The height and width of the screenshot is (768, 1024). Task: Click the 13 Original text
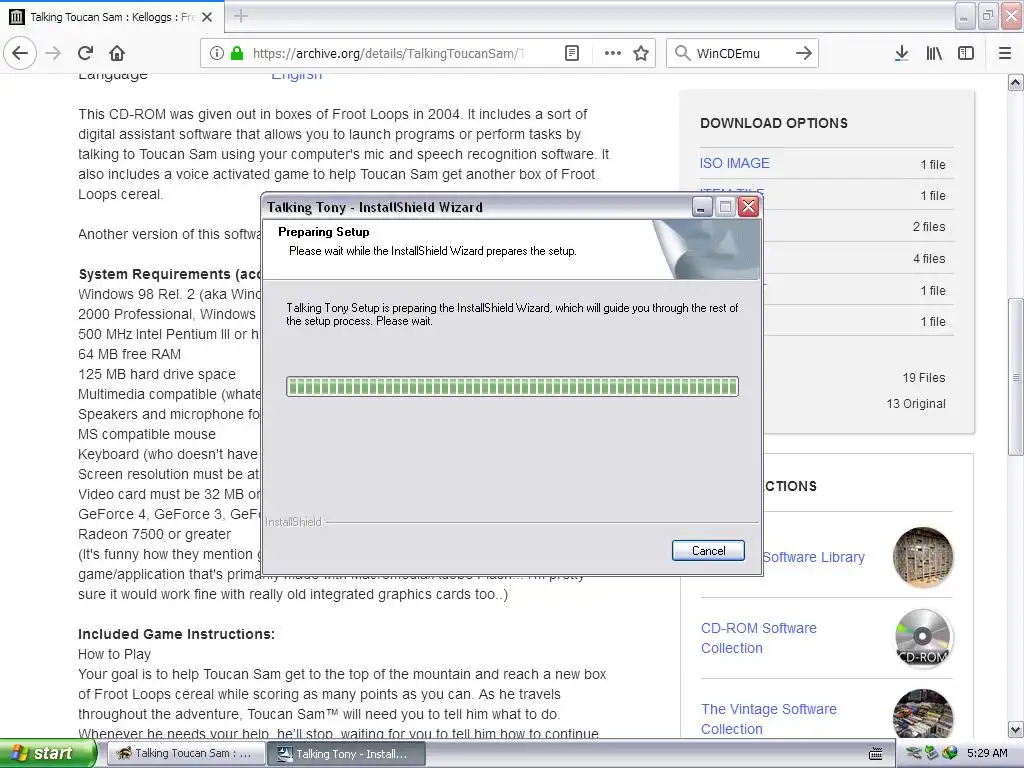point(916,404)
